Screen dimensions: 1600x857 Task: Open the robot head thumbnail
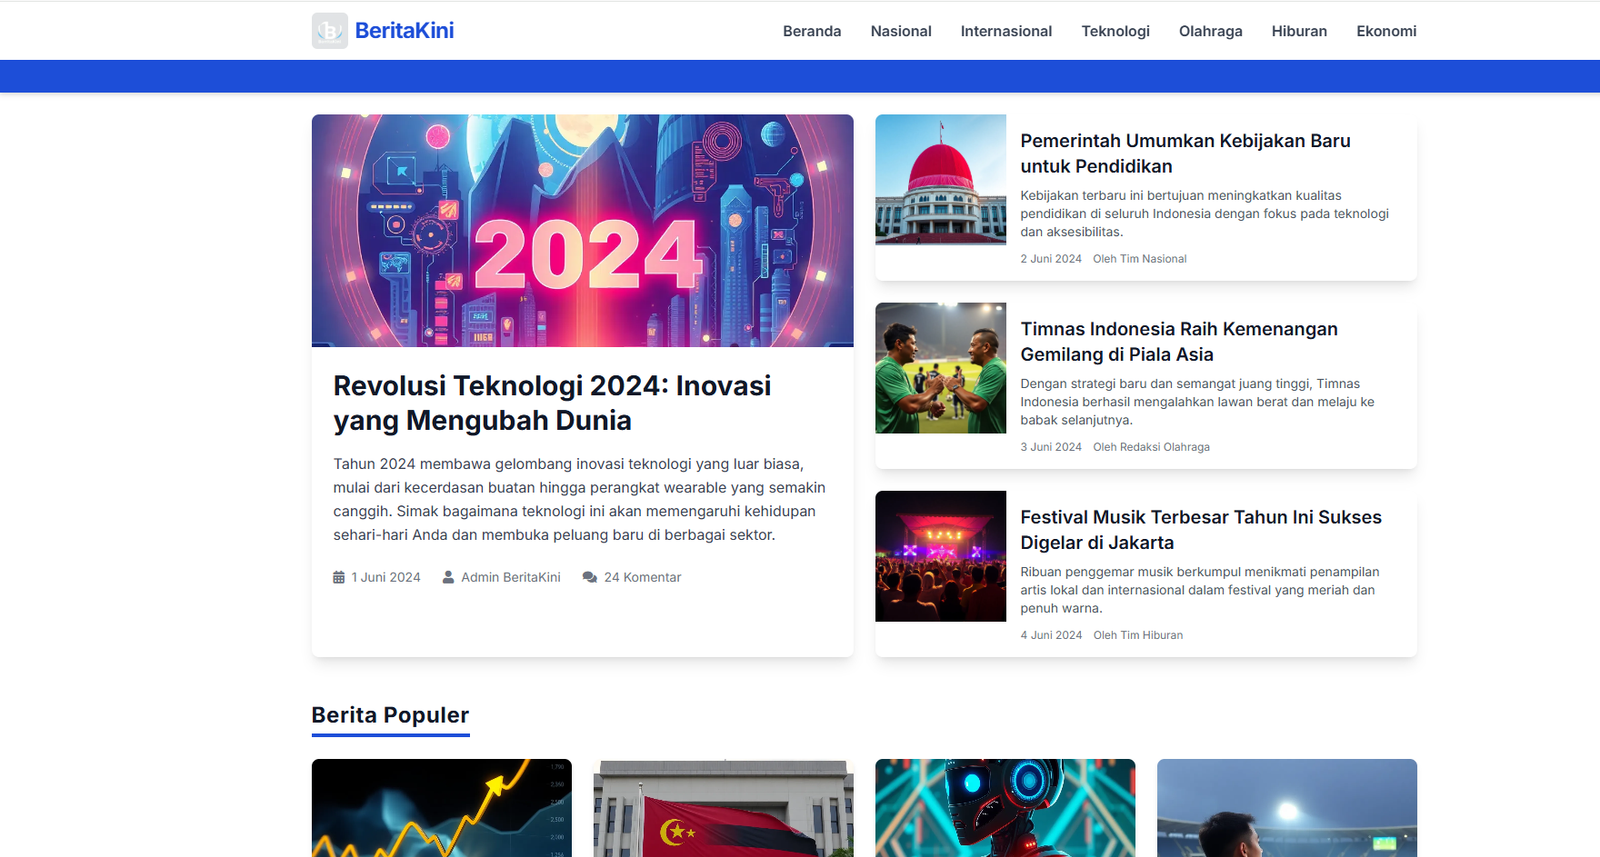[x=1005, y=808]
